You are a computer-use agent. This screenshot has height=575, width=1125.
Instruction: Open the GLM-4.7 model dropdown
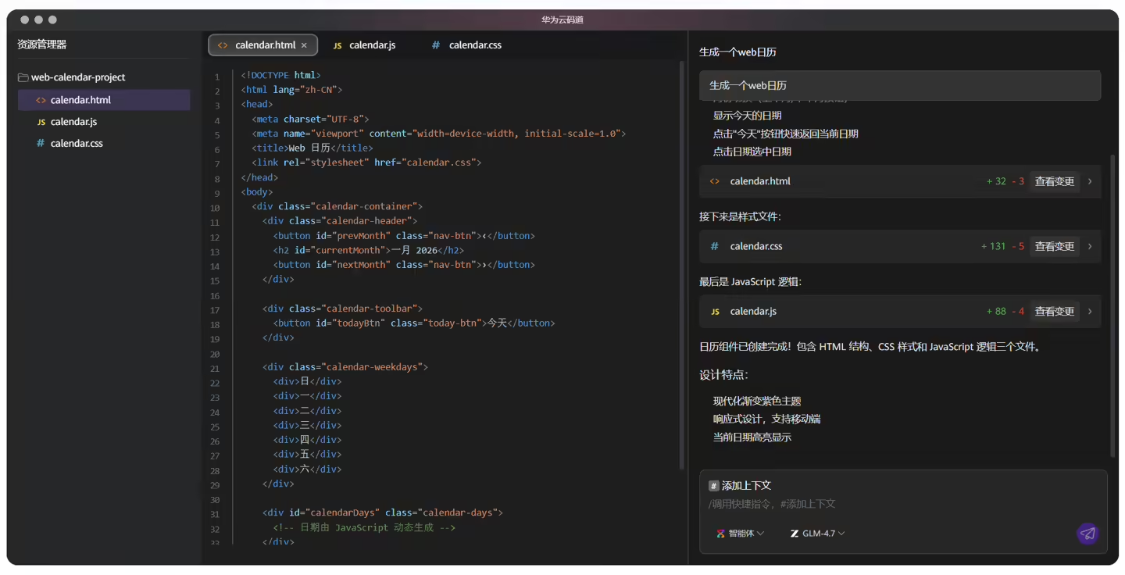(x=817, y=533)
